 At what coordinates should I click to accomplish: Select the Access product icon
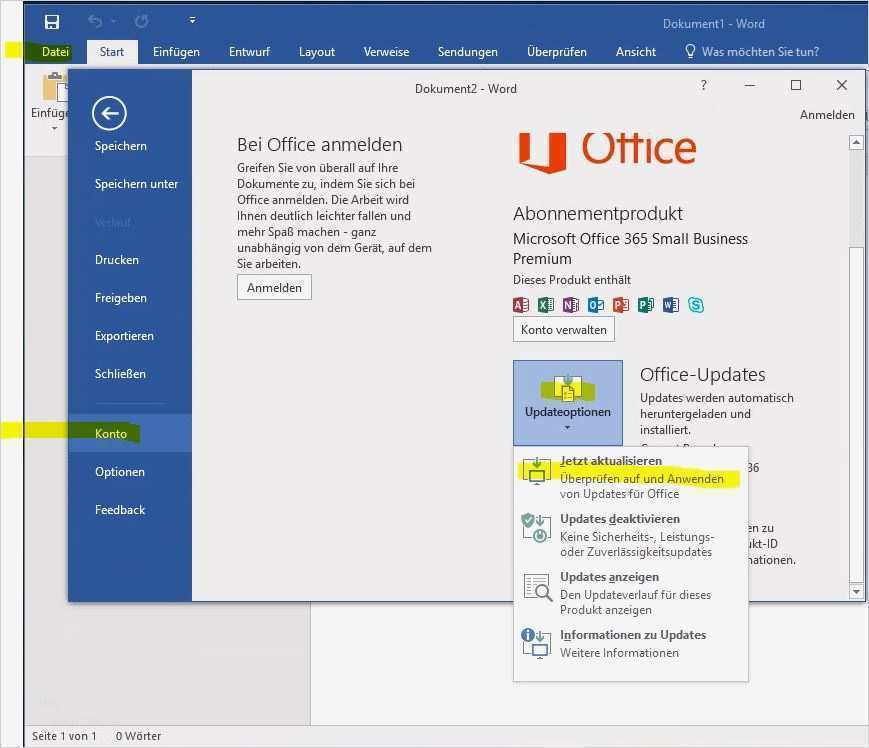[520, 305]
